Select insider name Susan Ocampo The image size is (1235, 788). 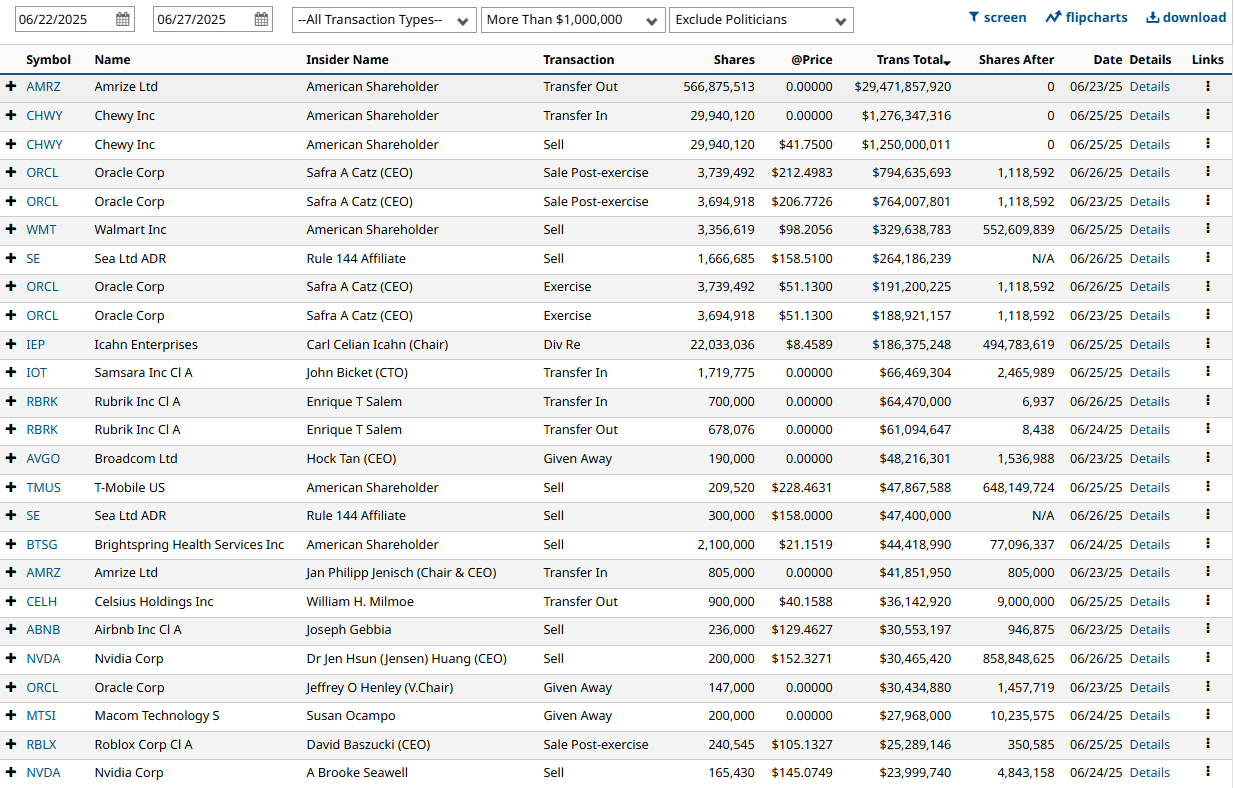[351, 715]
